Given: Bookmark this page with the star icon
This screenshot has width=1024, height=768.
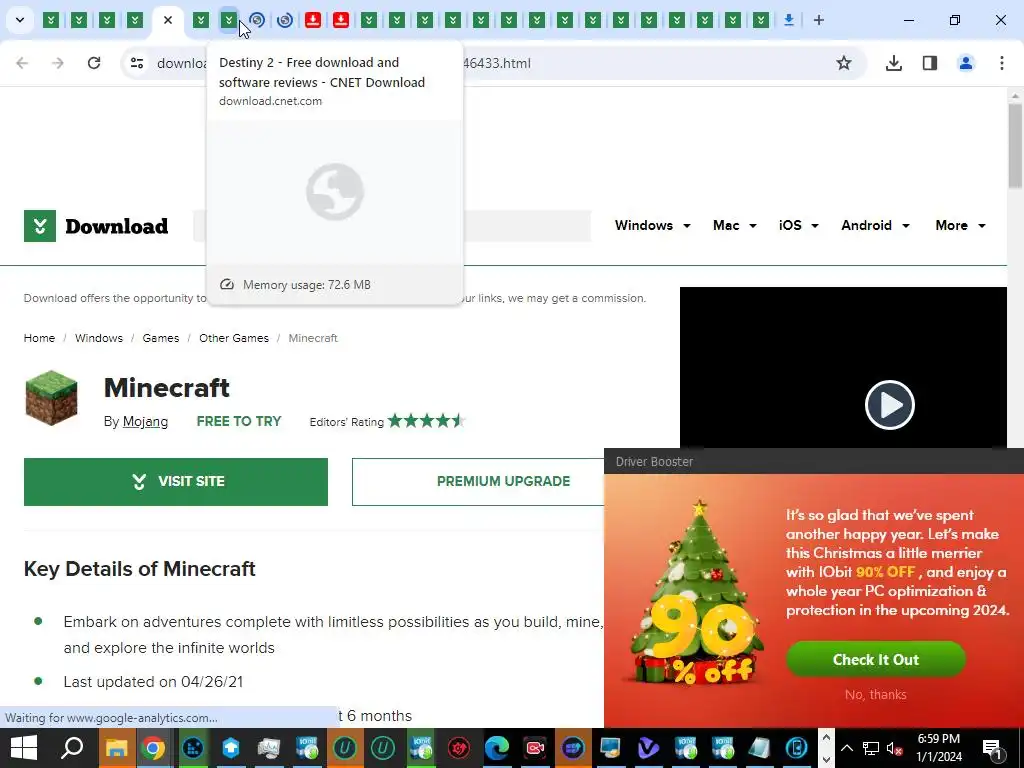Looking at the screenshot, I should click(x=844, y=63).
